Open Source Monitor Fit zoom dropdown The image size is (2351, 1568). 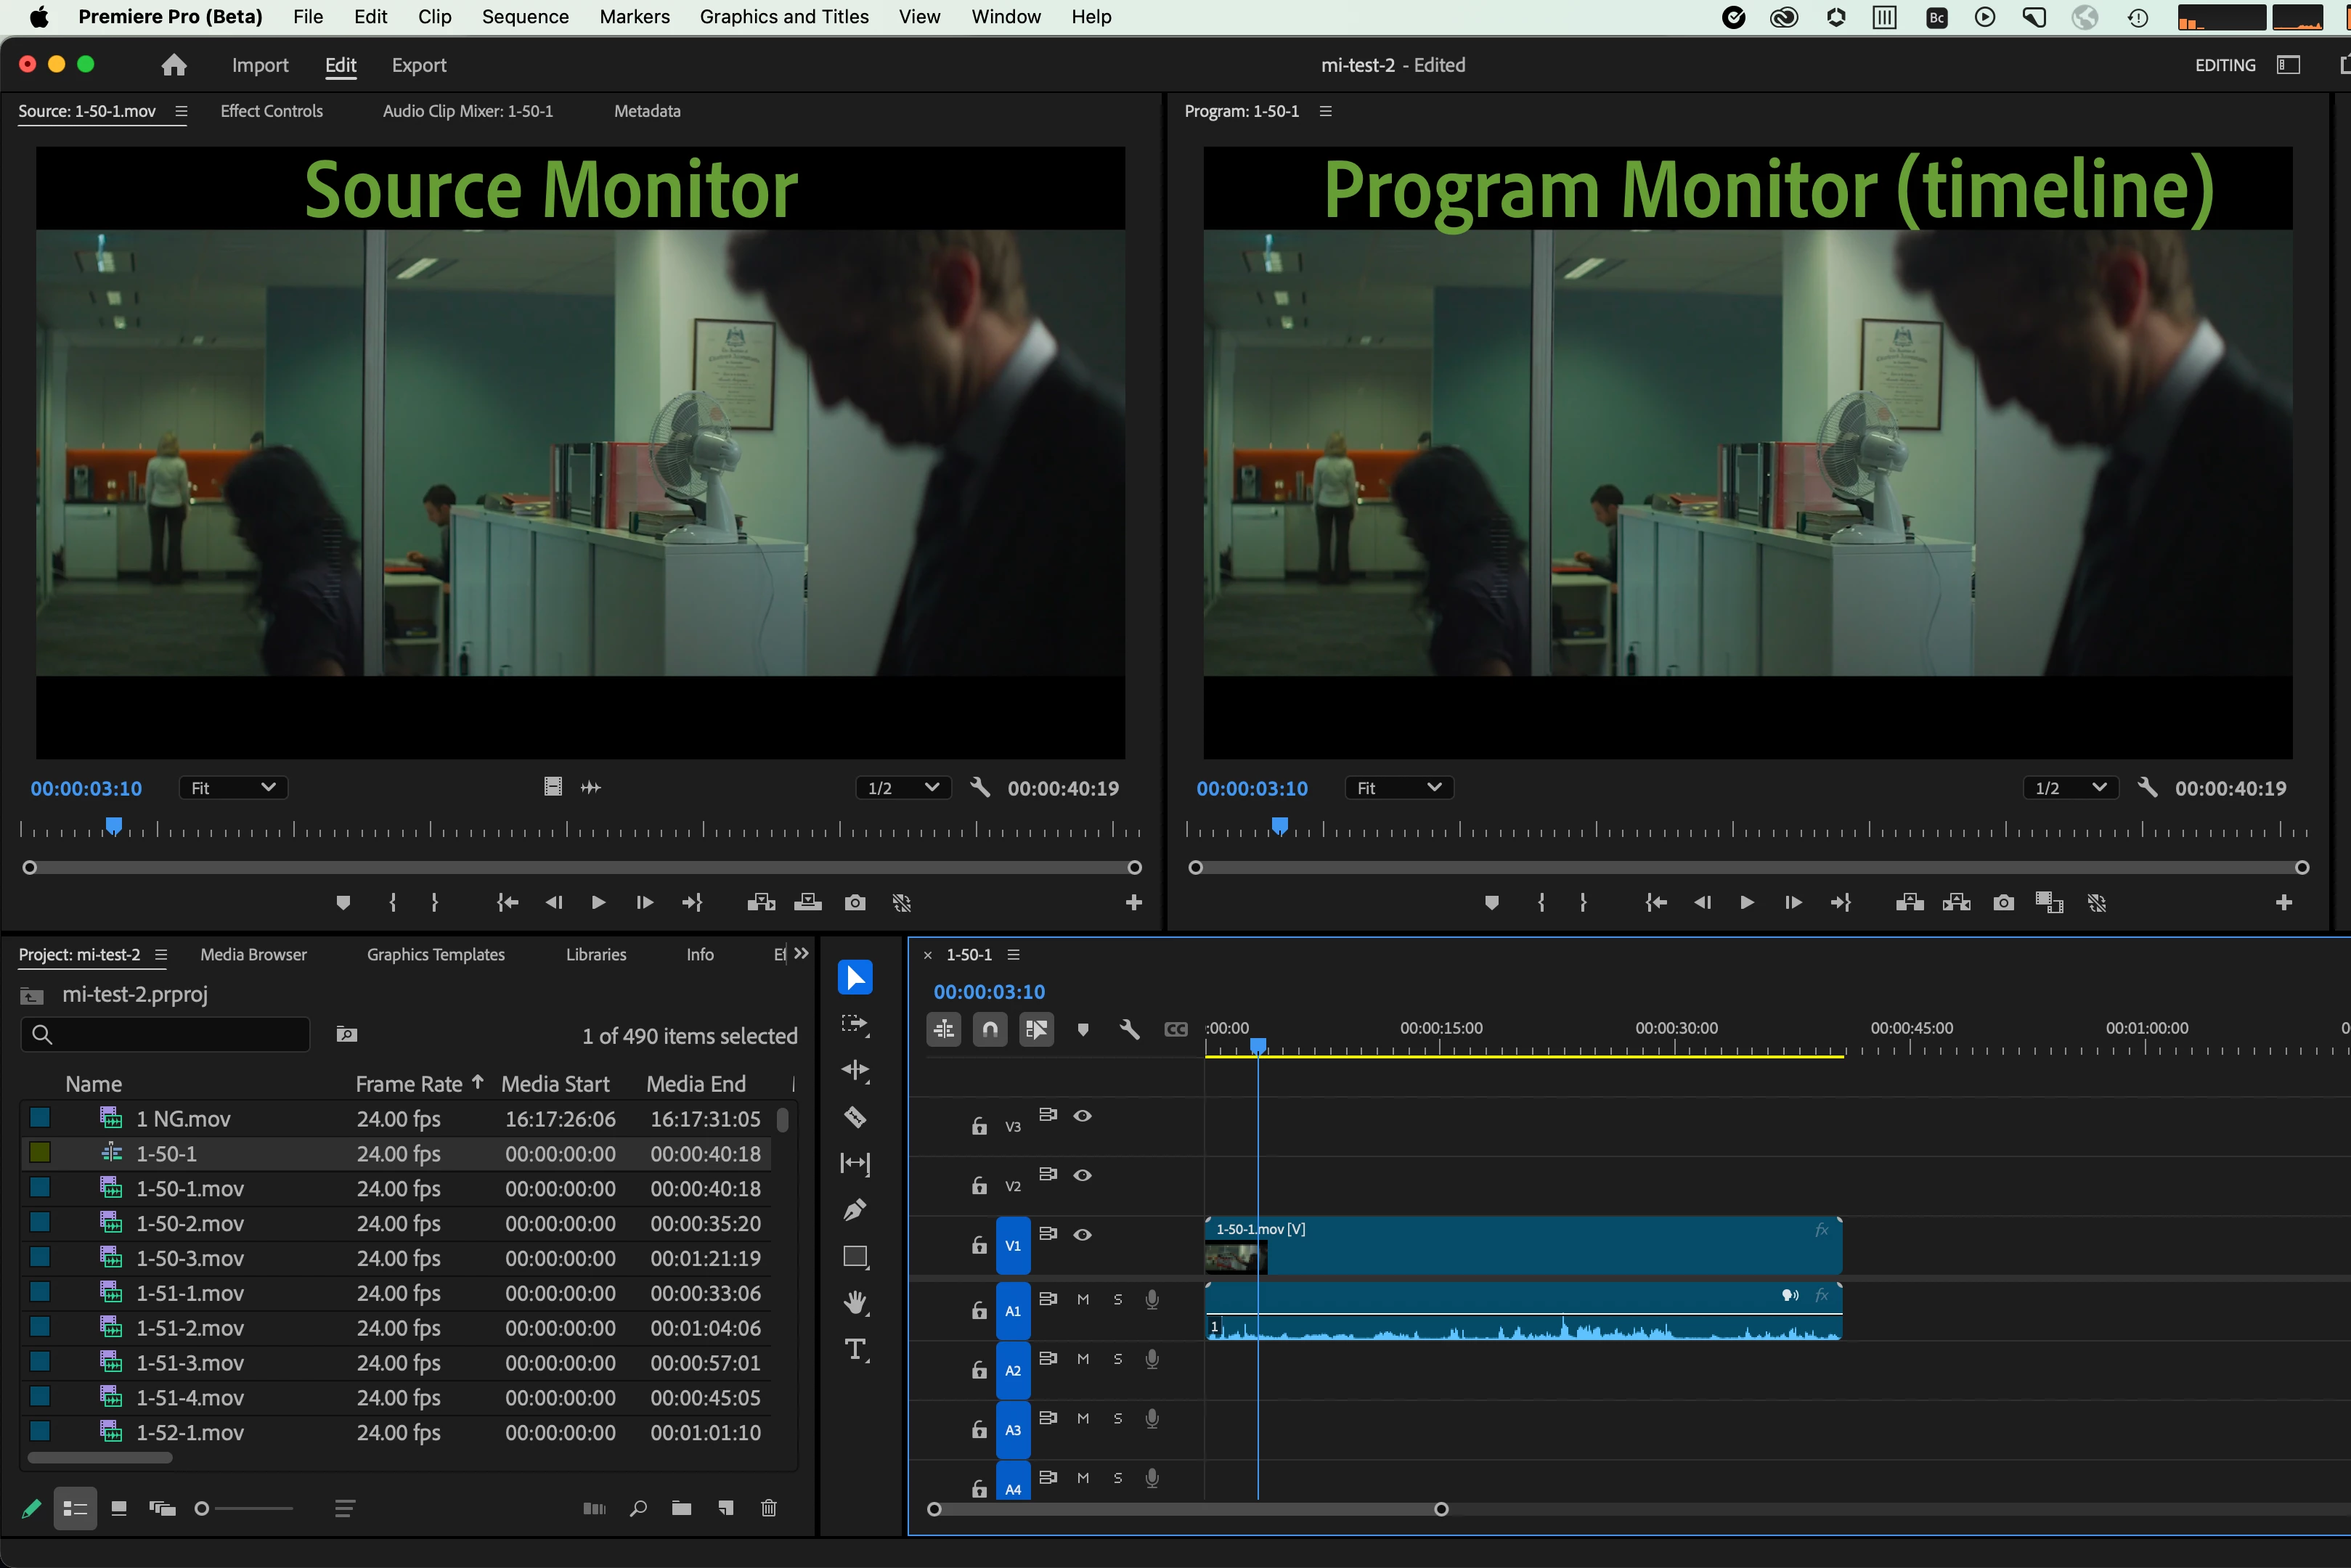pyautogui.click(x=233, y=788)
